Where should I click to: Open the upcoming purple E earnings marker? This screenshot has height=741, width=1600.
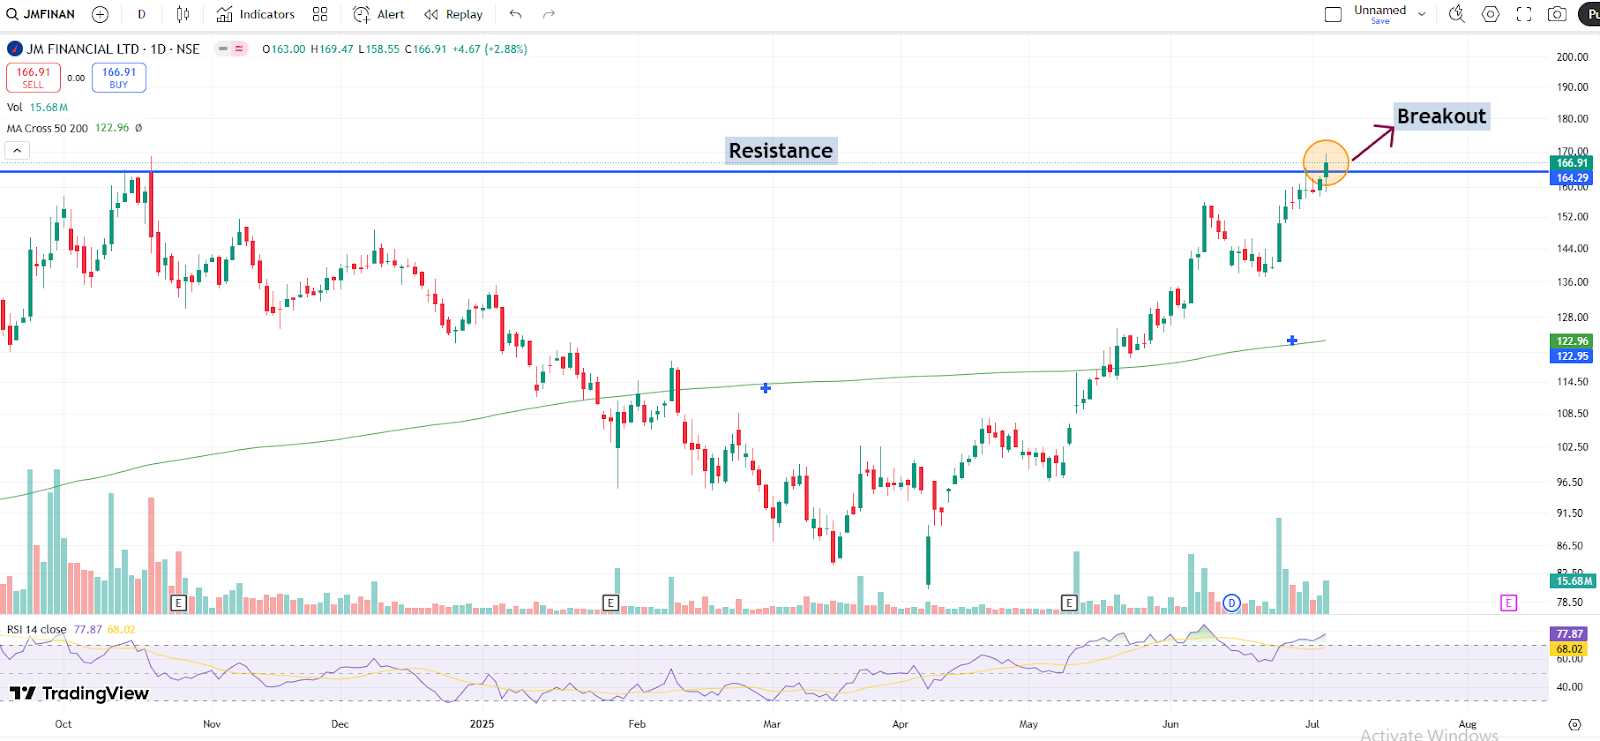1508,603
